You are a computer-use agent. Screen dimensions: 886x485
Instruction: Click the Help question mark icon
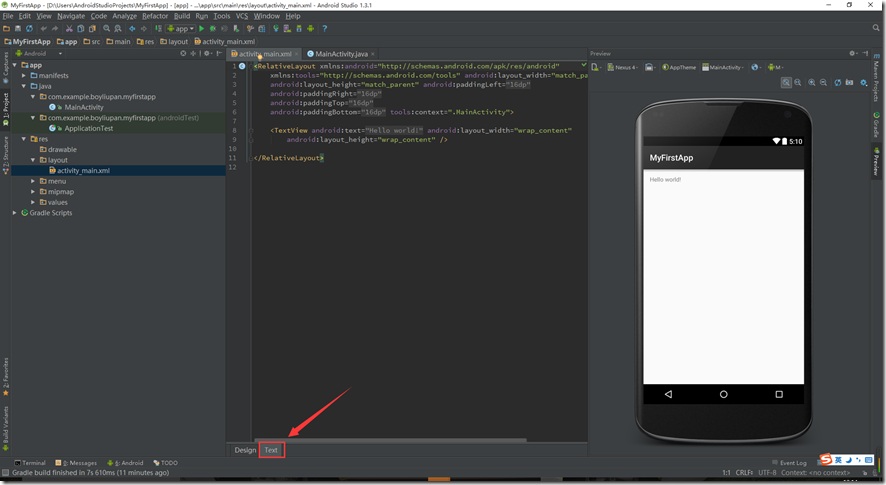(324, 28)
